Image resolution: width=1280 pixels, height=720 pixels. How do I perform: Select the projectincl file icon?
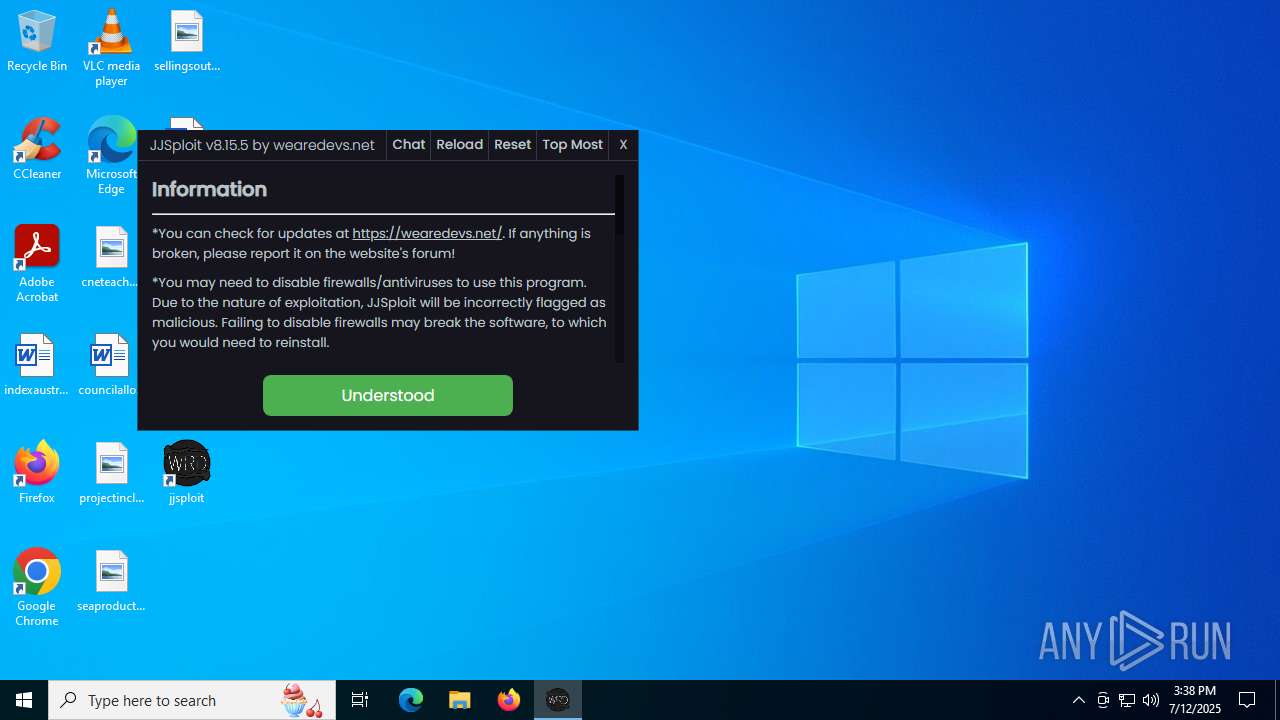[111, 473]
